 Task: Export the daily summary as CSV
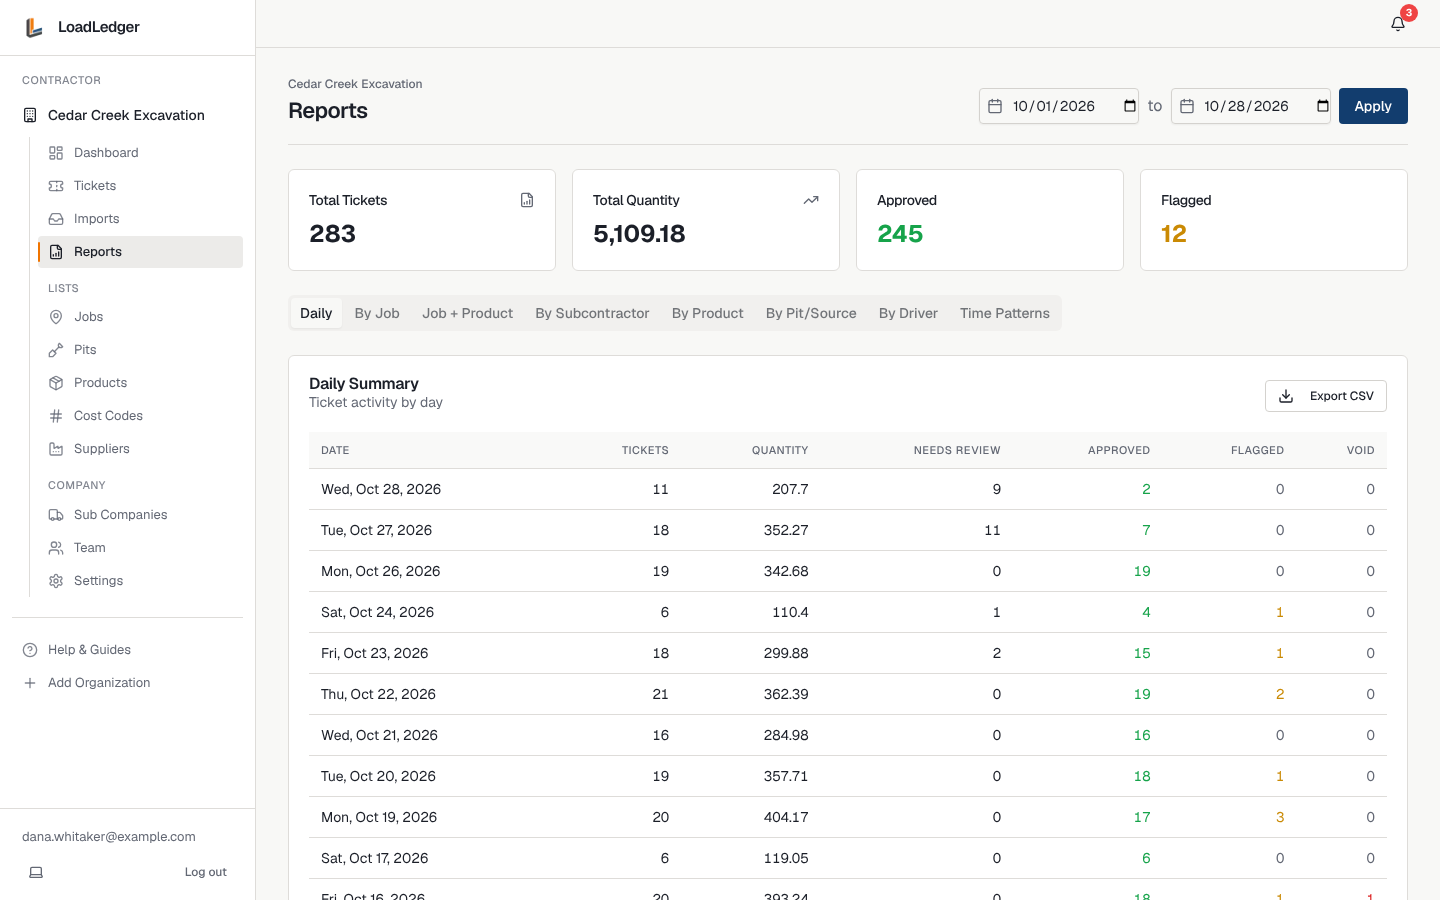[1326, 396]
